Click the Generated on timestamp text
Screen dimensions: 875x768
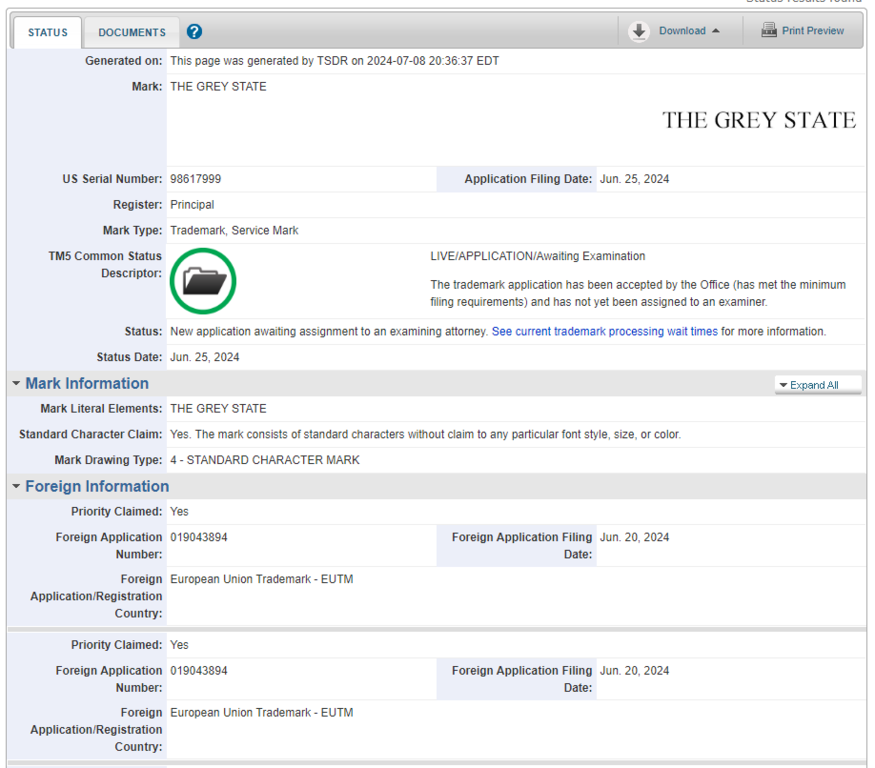pos(335,61)
